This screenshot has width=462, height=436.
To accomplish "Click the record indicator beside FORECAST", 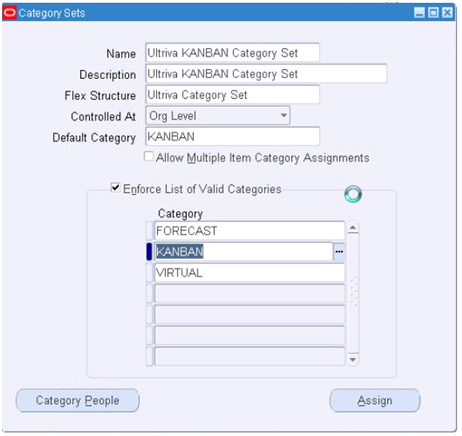I will [149, 231].
